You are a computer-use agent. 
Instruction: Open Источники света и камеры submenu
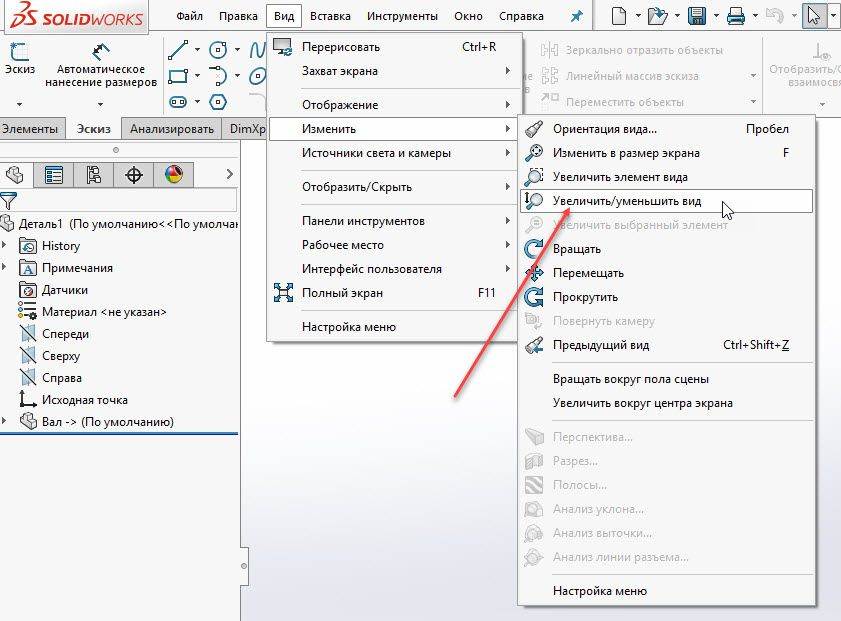(x=394, y=153)
